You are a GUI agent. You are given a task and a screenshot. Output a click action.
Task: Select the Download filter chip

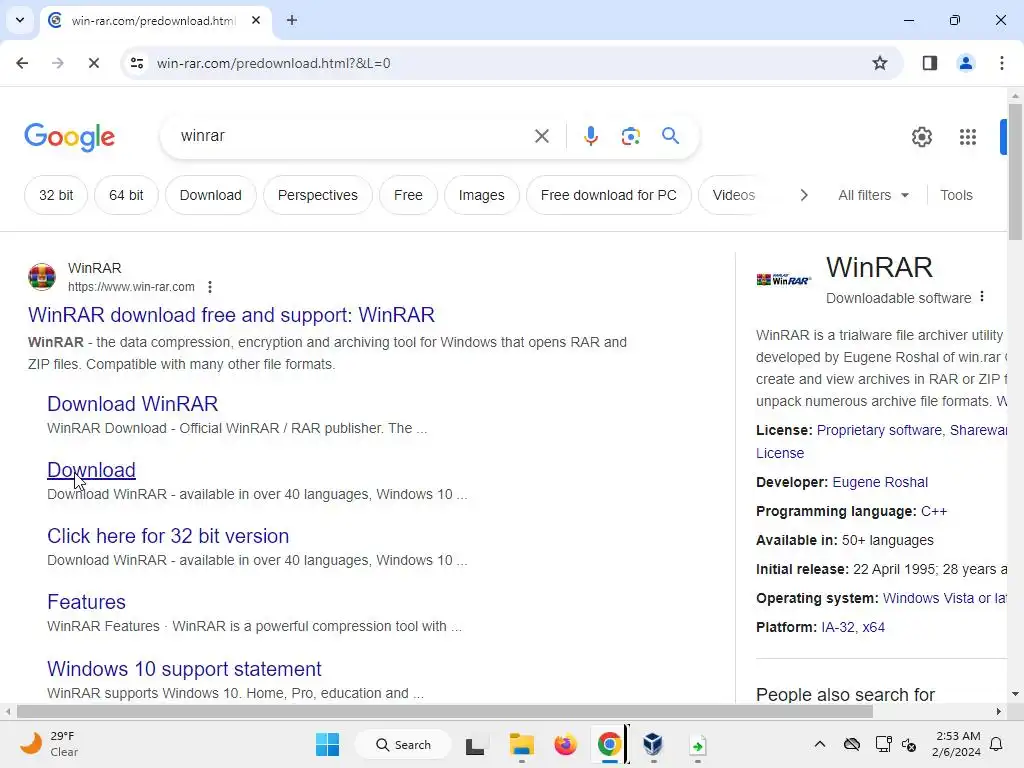click(210, 195)
